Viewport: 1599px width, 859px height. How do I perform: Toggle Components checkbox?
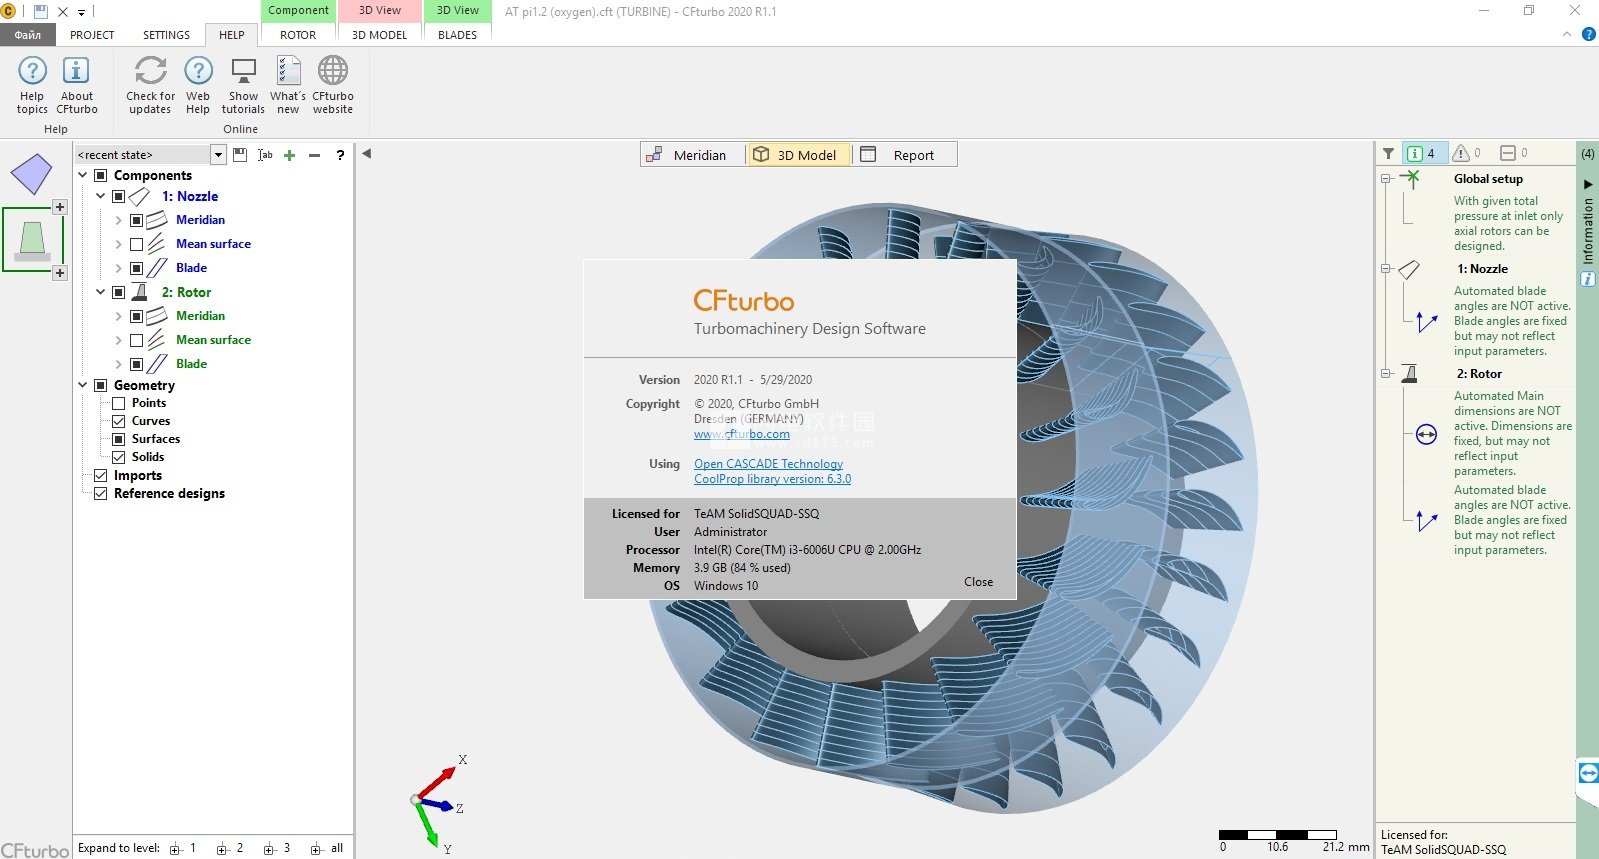pos(100,175)
